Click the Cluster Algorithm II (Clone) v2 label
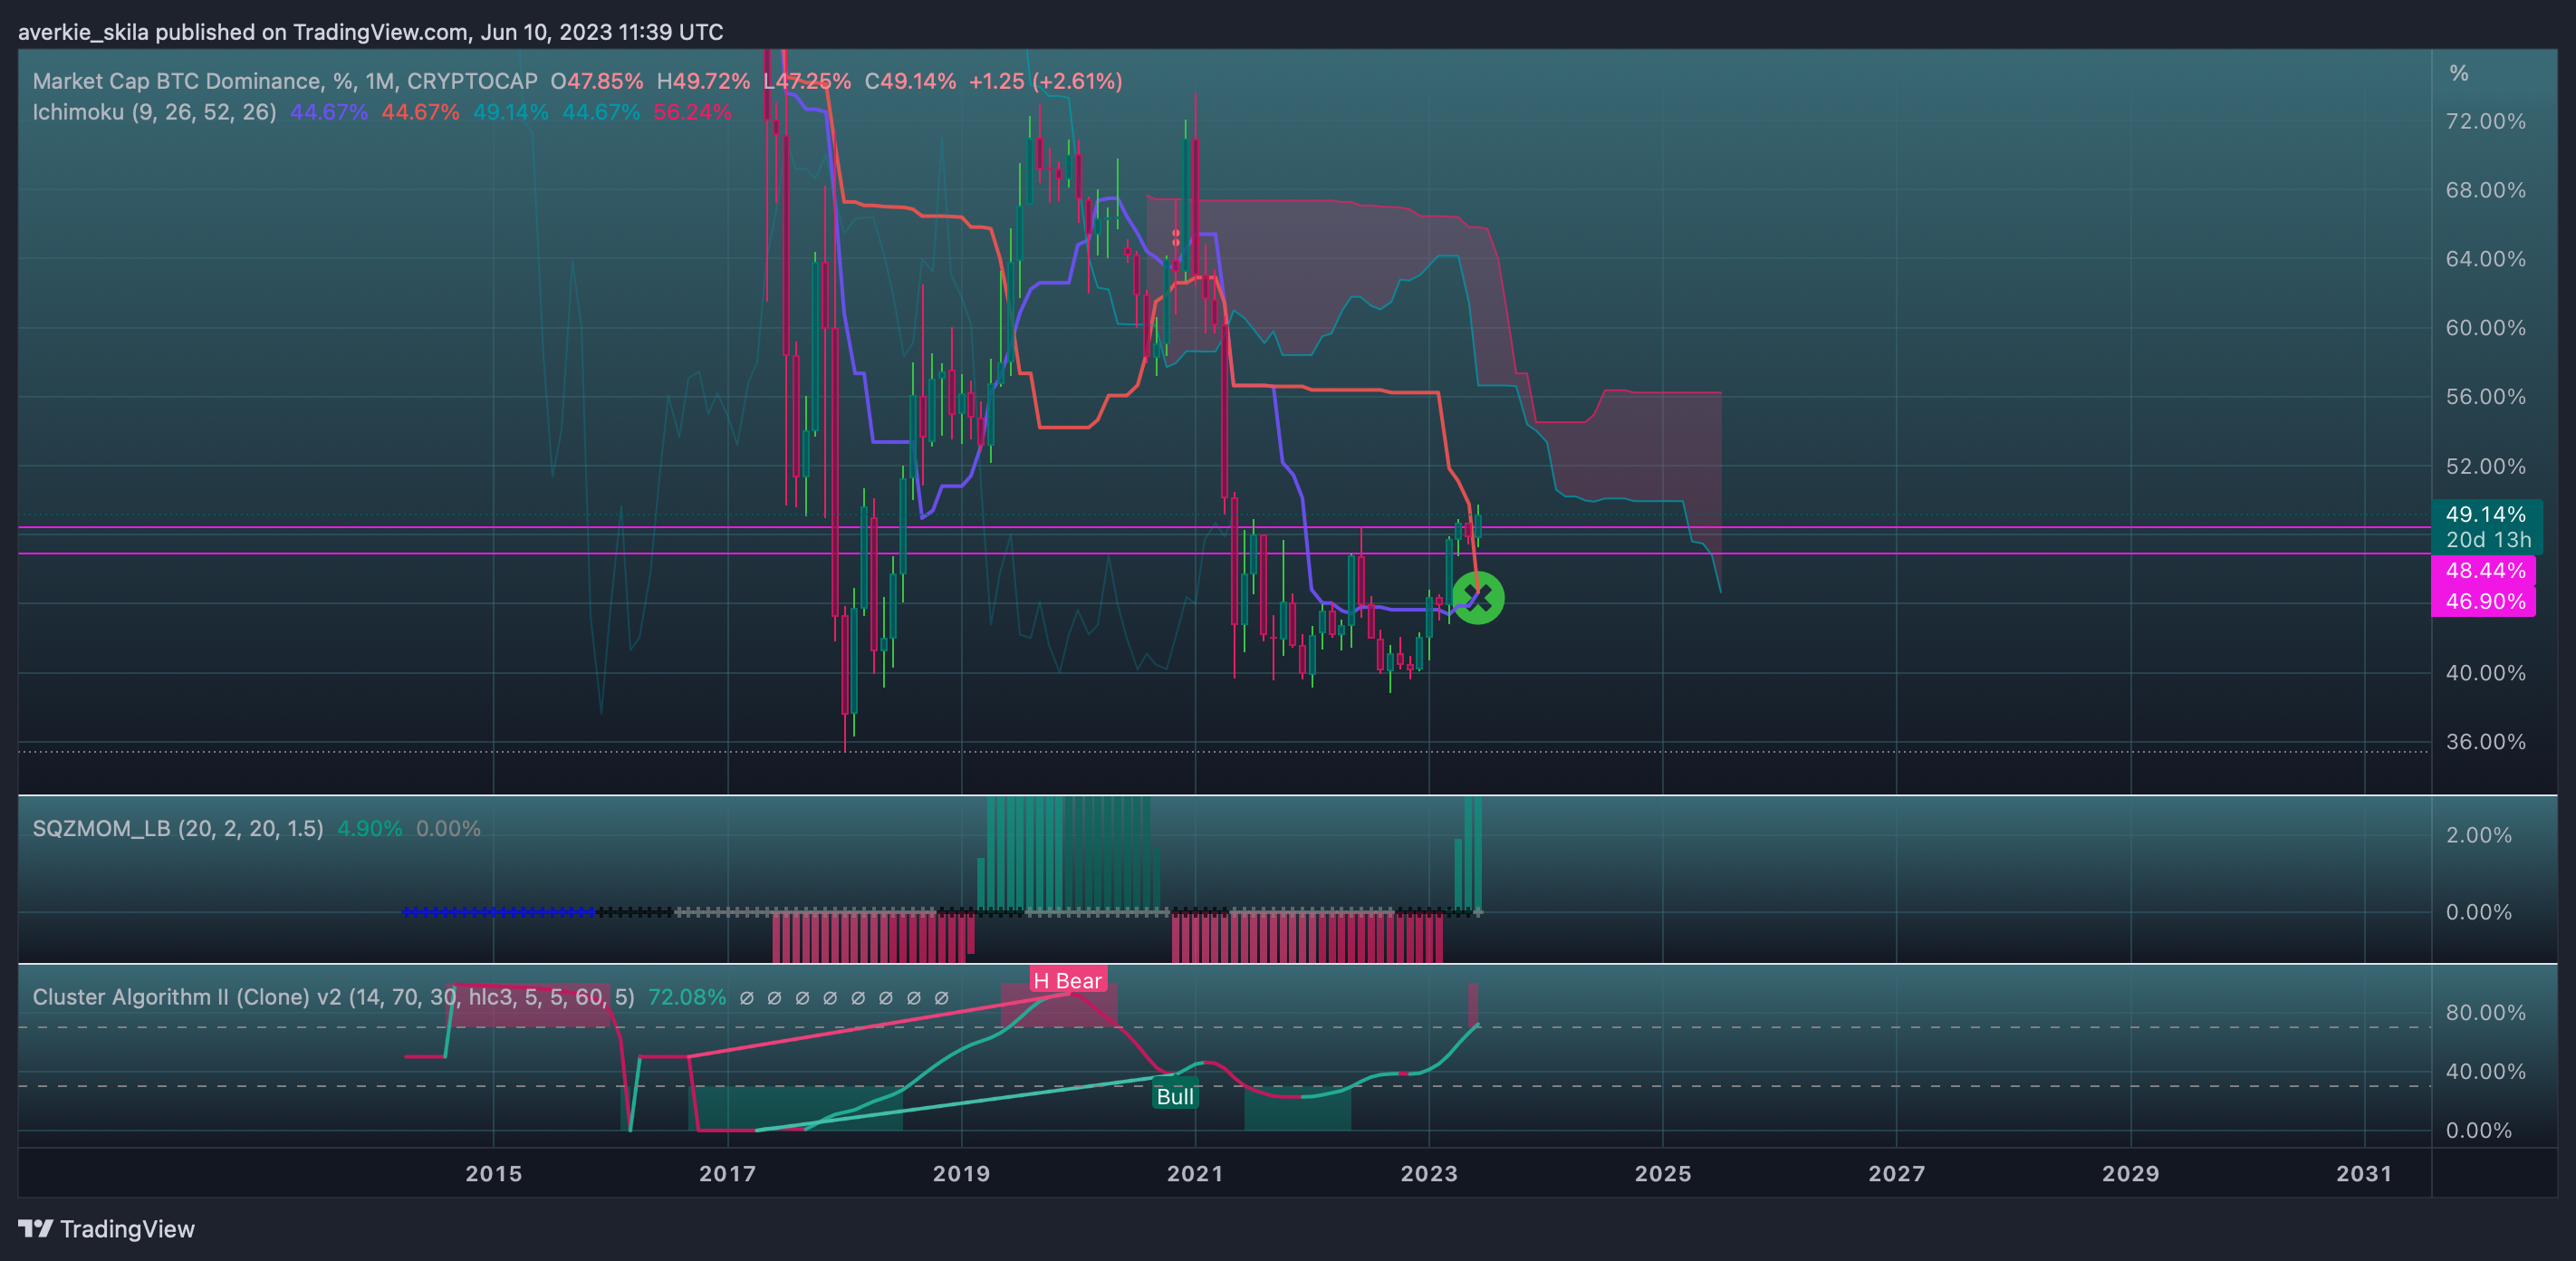The height and width of the screenshot is (1261, 2576). click(333, 997)
